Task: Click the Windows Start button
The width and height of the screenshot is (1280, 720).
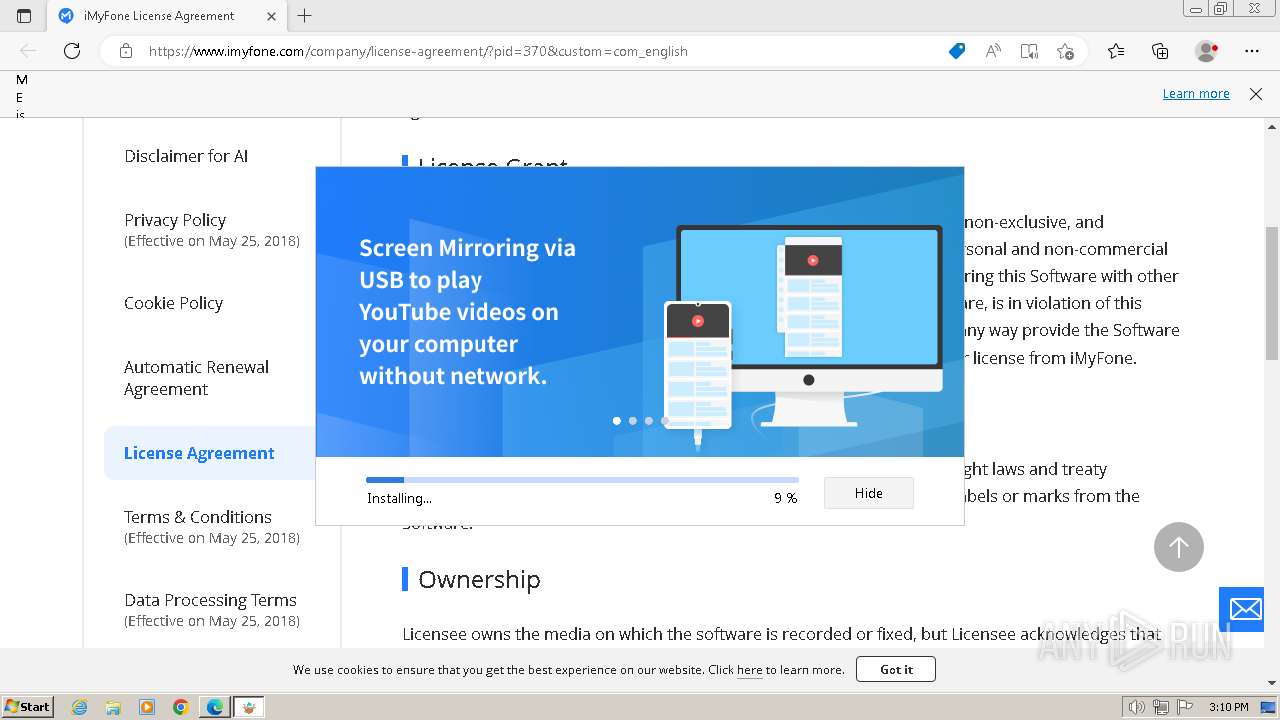Action: (27, 706)
